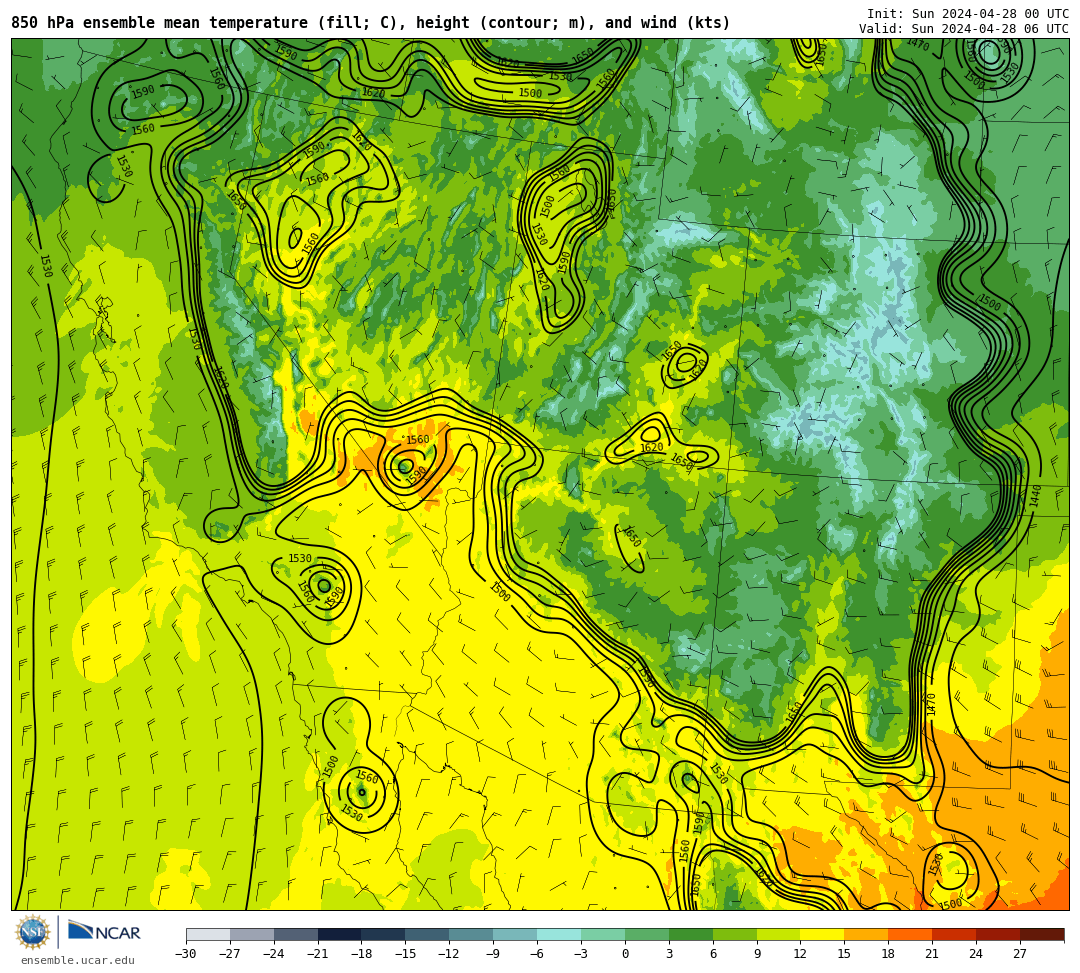Click the 9 colorbar tick label

[x=757, y=954]
